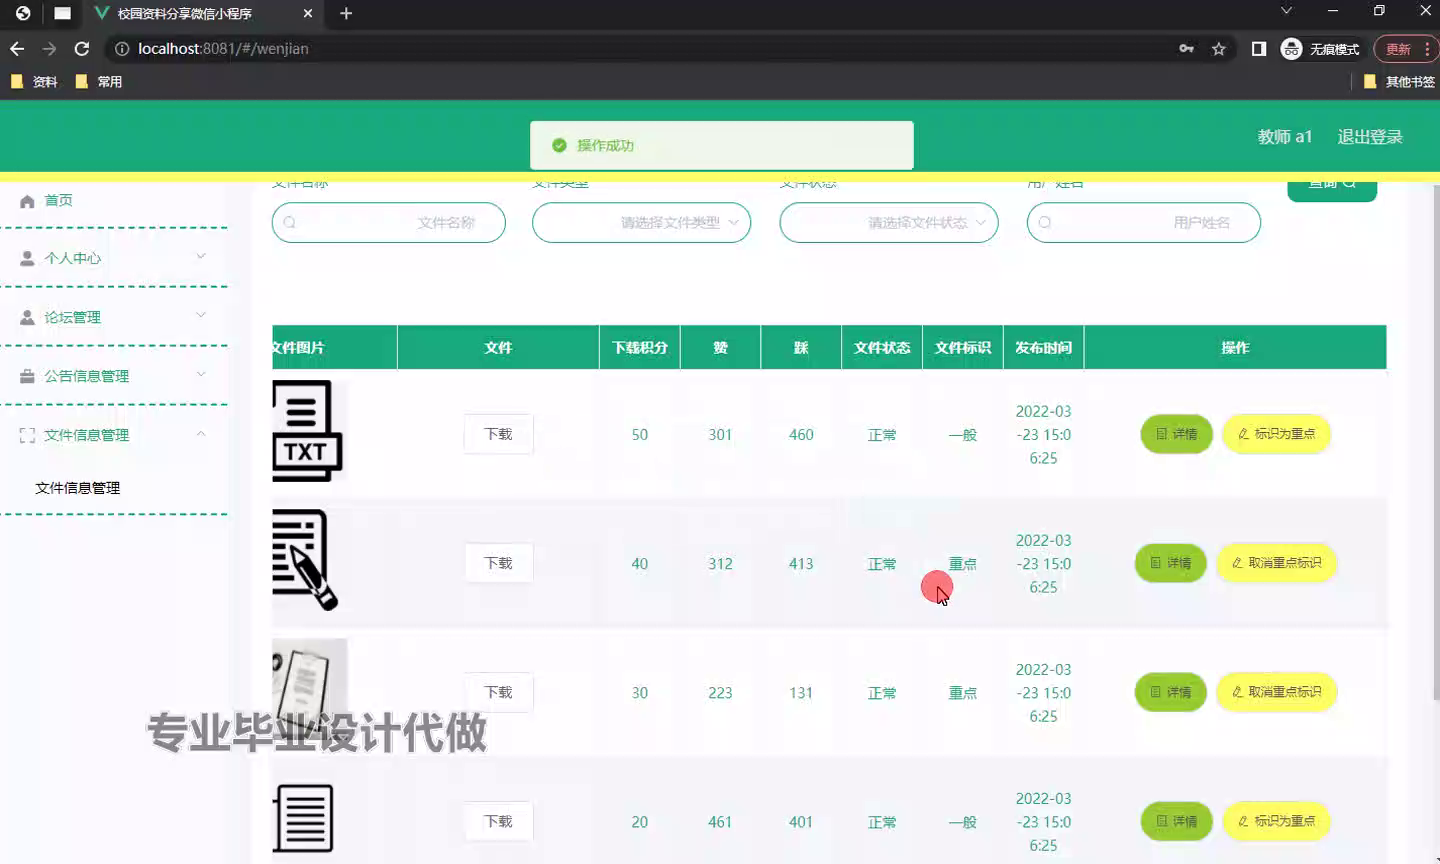Click the 教师 a1 user label

(x=1285, y=137)
